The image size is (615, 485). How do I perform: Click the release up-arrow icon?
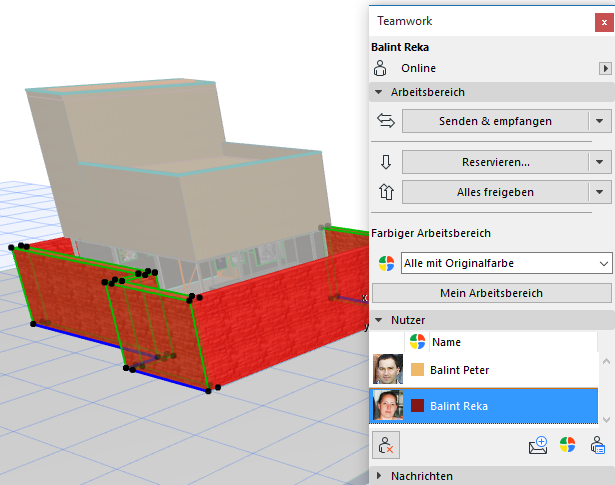[x=386, y=192]
